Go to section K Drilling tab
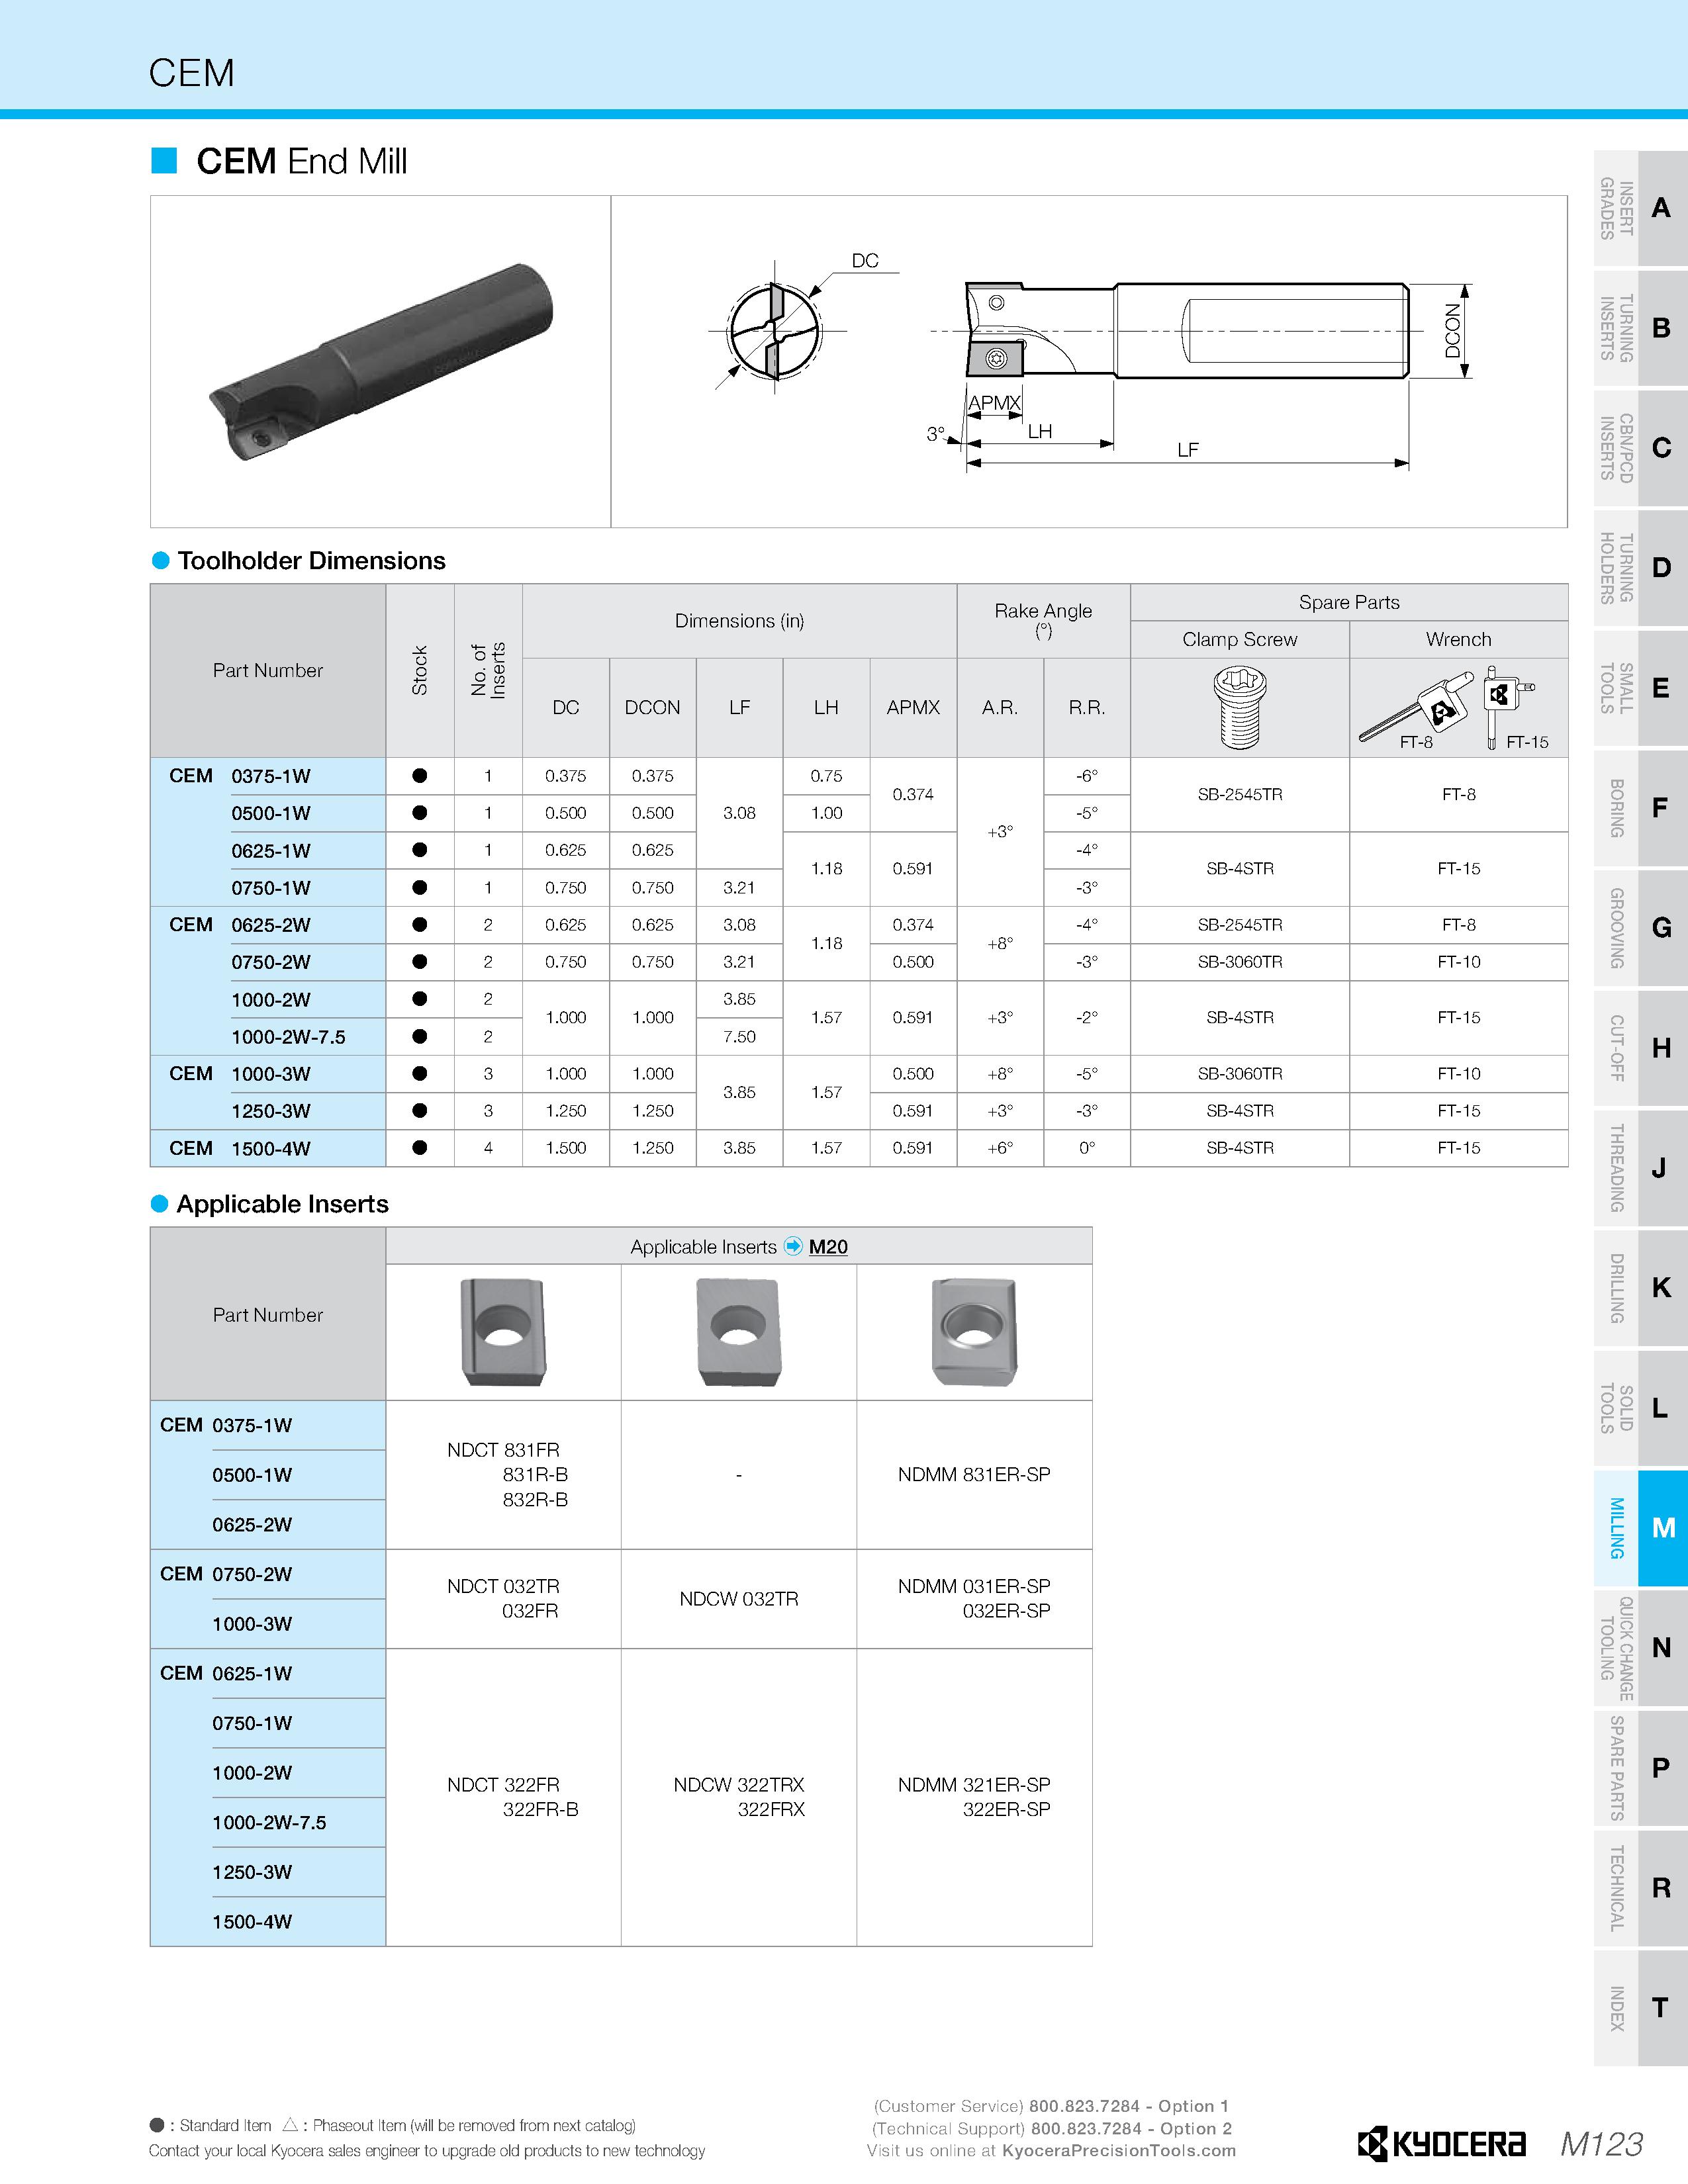This screenshot has height=2184, width=1688. point(1640,1288)
